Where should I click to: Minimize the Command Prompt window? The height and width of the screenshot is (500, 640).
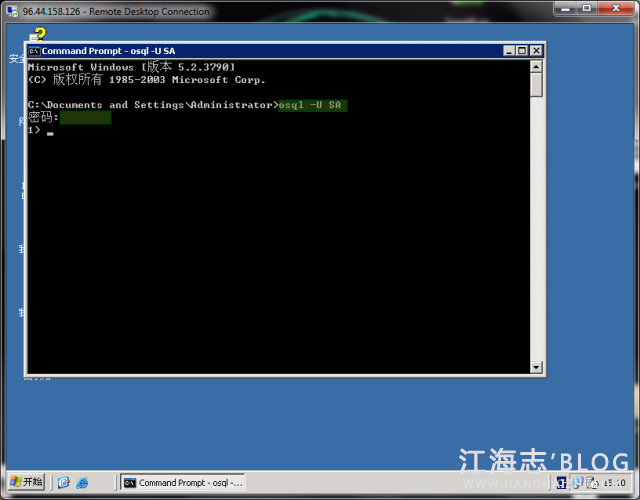click(x=509, y=50)
